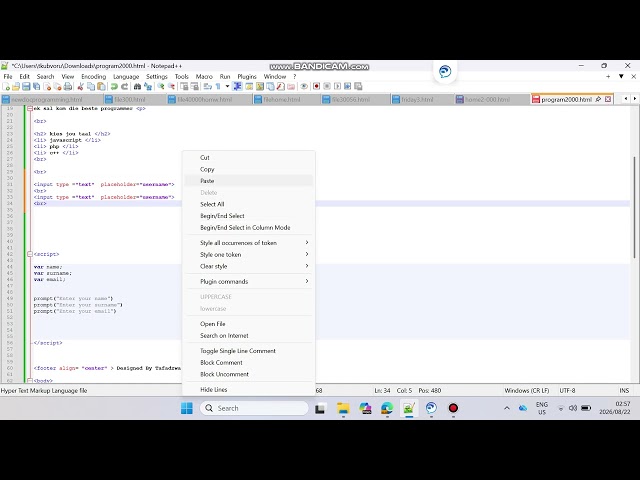
Task: Save the current file using the toolbar
Action: pos(26,87)
